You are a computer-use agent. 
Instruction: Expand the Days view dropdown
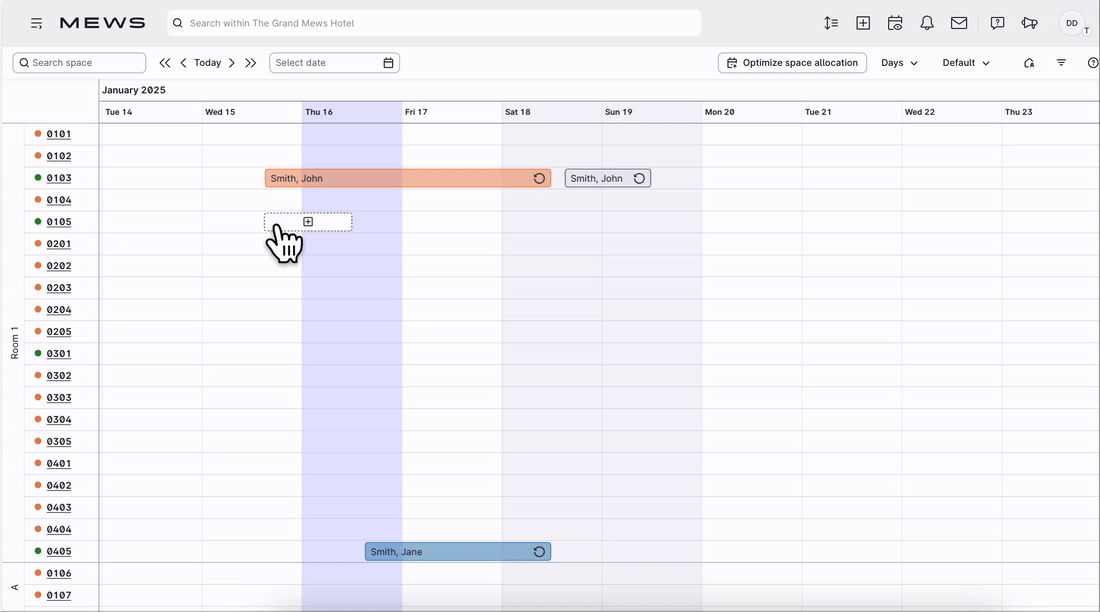899,63
